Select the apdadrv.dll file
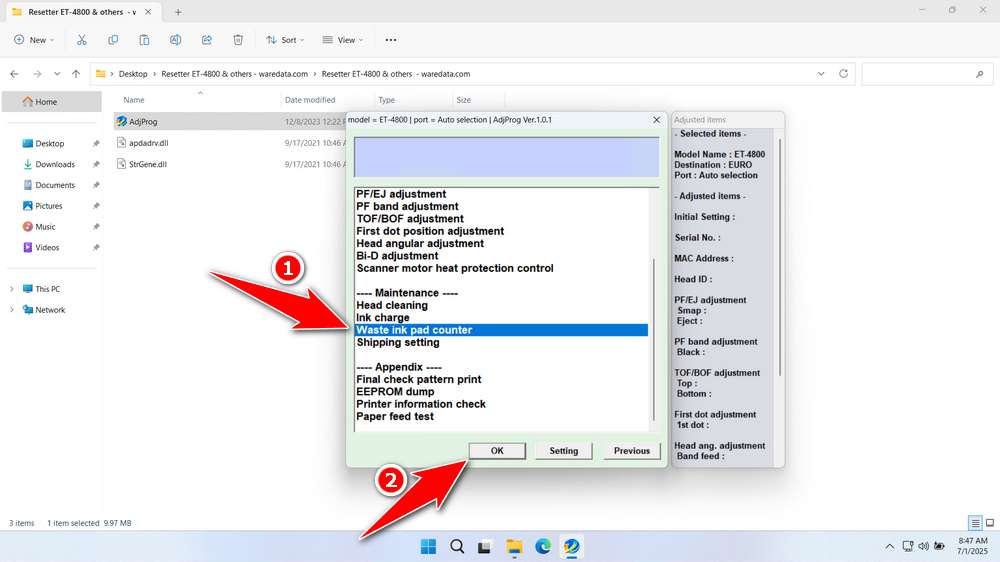This screenshot has width=1000, height=562. pyautogui.click(x=149, y=143)
